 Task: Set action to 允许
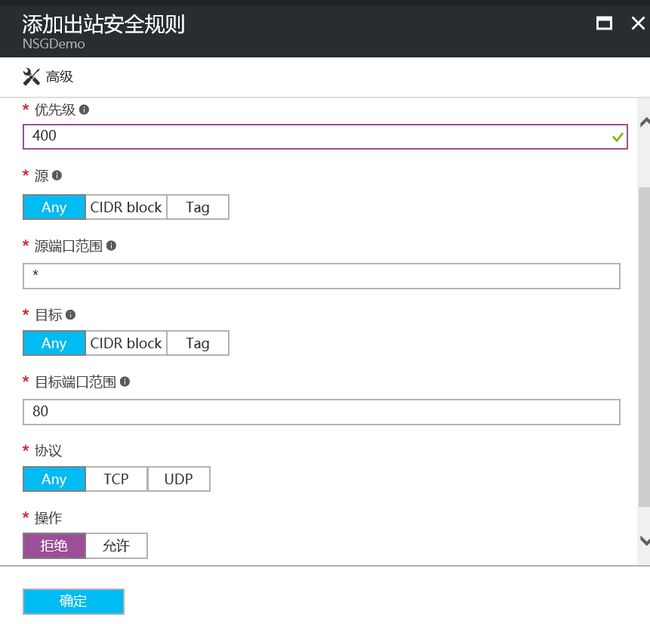click(x=116, y=546)
